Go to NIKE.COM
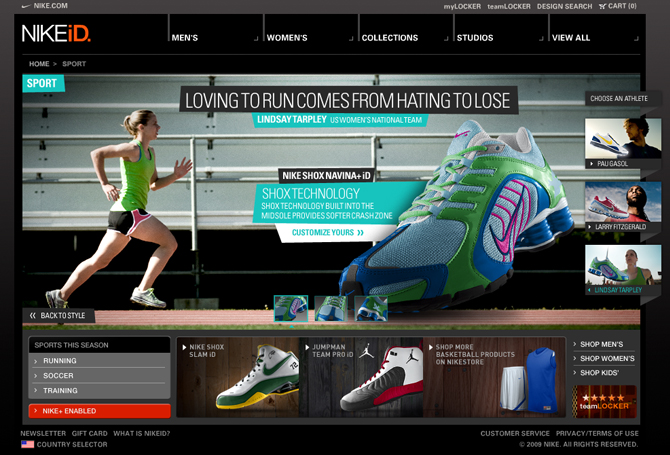Screen dimensions: 670x455 point(50,6)
